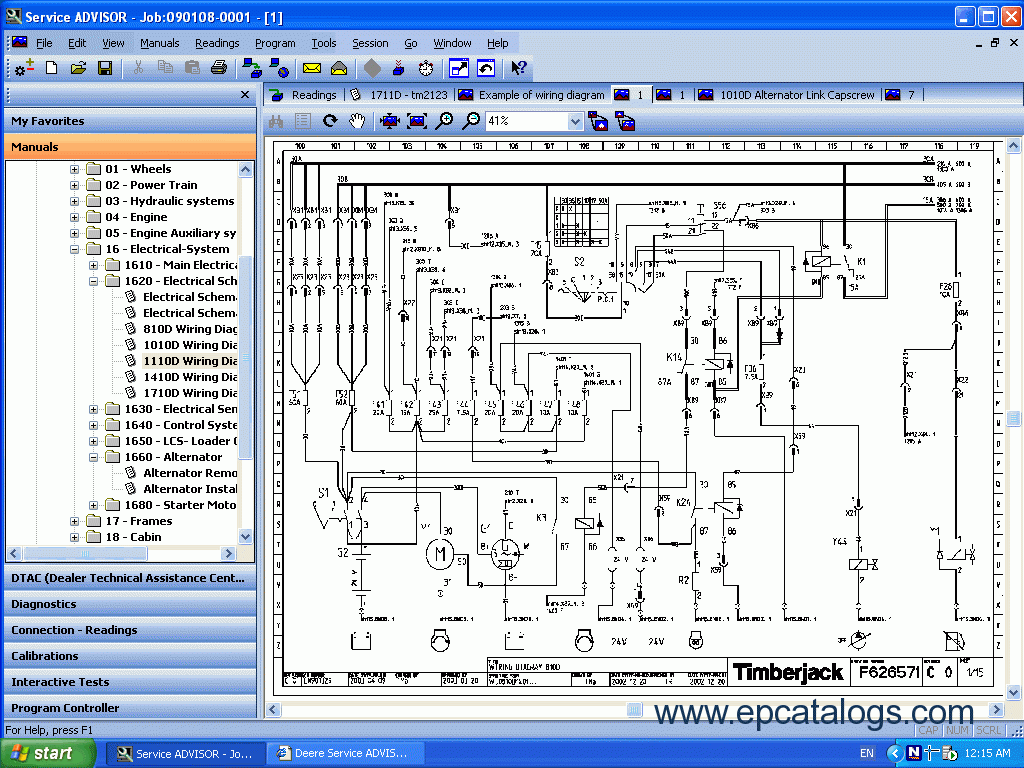The image size is (1024, 768).
Task: Expand the 01 - Wheels tree node
Action: (74, 169)
